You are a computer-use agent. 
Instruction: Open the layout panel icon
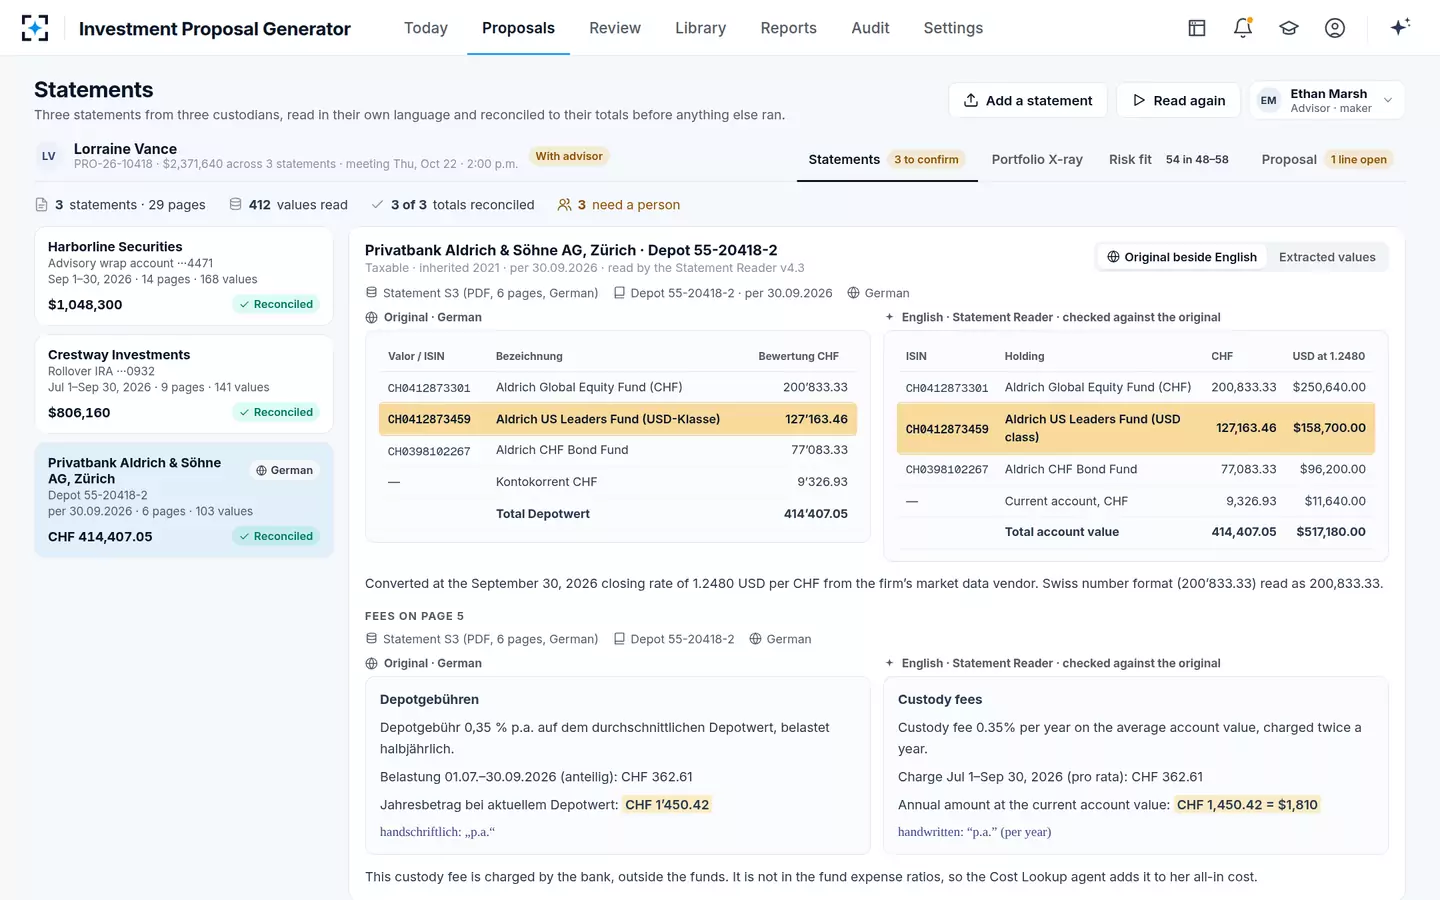click(x=1197, y=28)
